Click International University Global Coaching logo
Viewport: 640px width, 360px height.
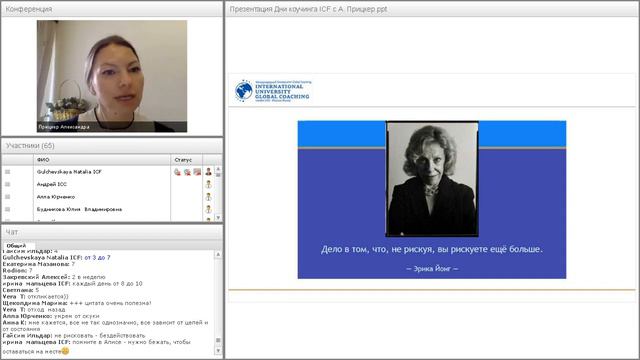[x=272, y=91]
